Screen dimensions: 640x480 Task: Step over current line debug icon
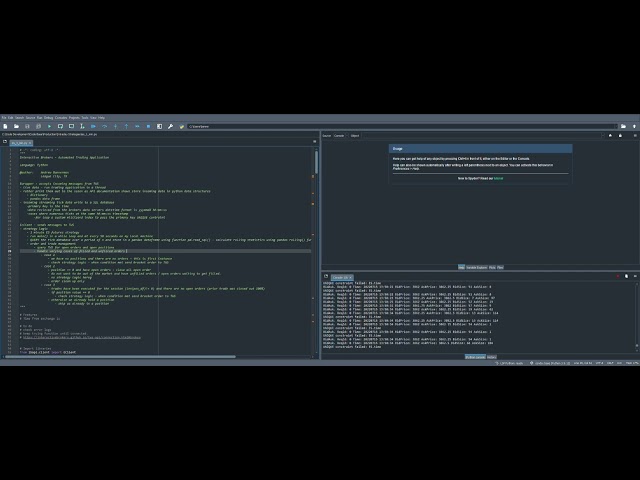[104, 127]
